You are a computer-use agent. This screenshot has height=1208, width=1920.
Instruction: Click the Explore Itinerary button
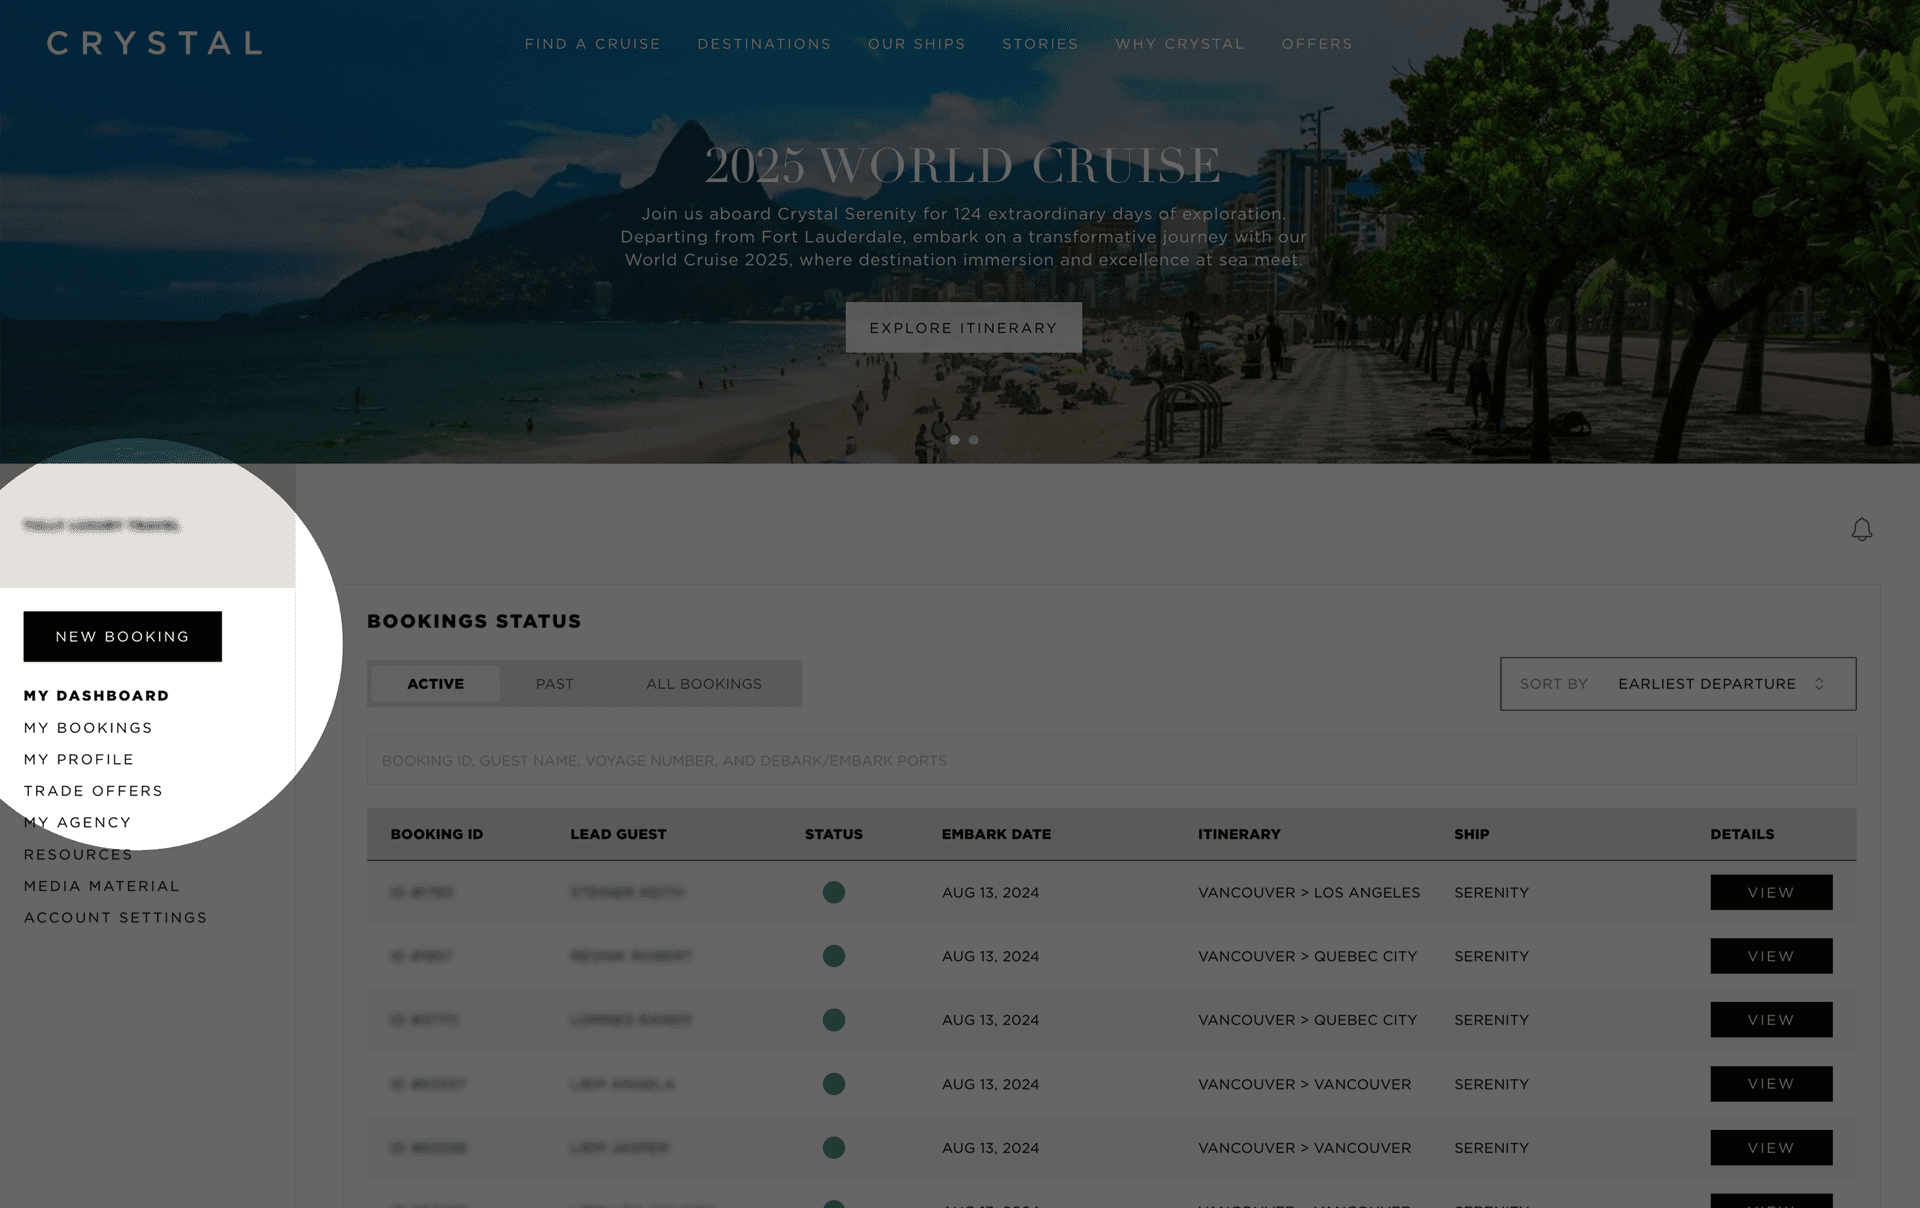click(963, 328)
